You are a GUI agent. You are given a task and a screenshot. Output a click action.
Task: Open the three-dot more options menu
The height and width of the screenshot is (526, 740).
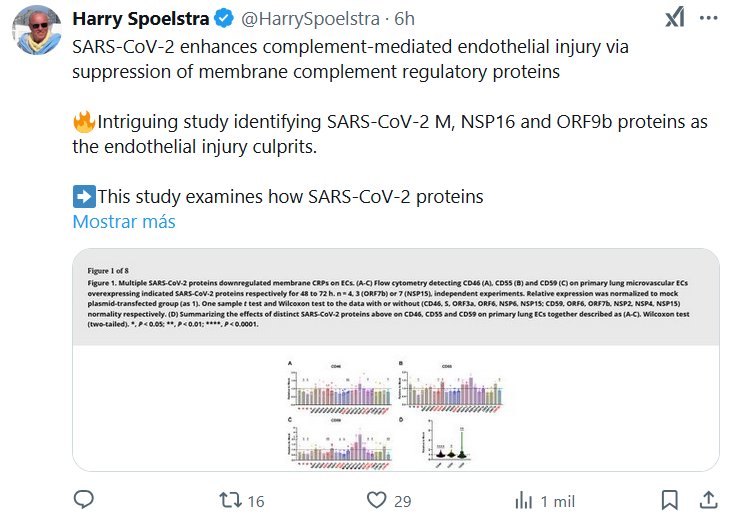click(712, 18)
